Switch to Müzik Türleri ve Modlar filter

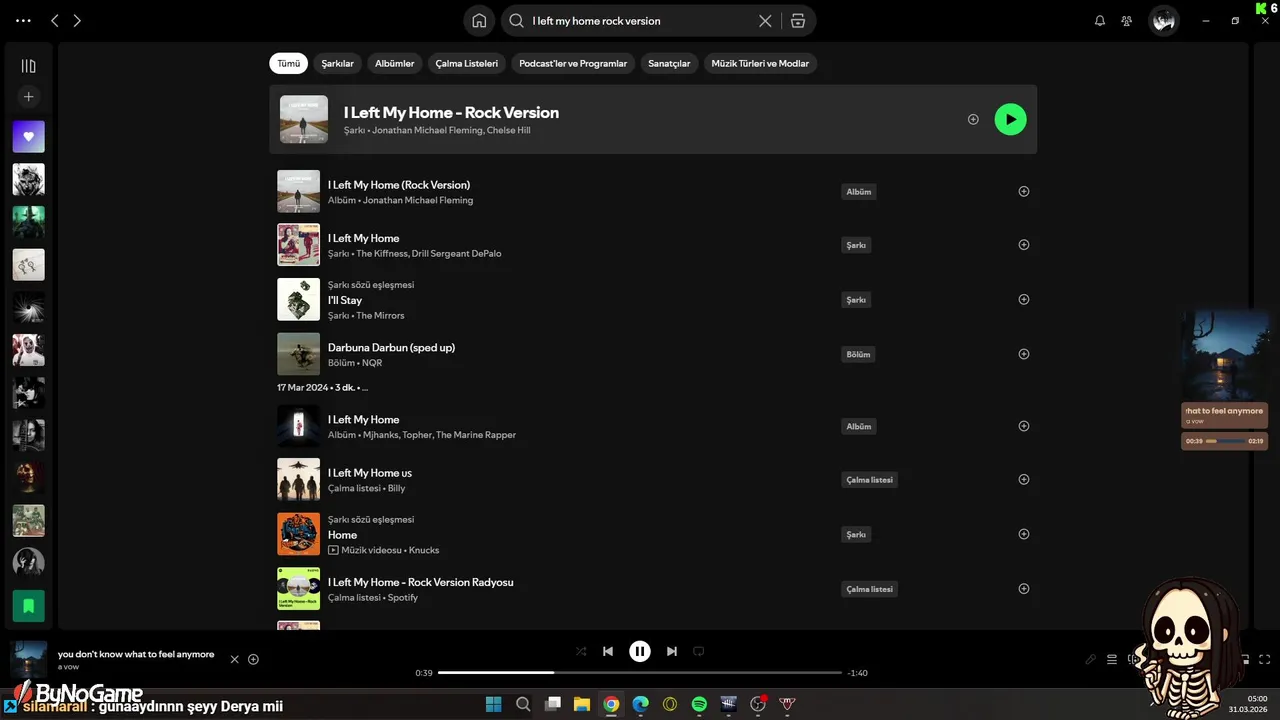tap(760, 63)
